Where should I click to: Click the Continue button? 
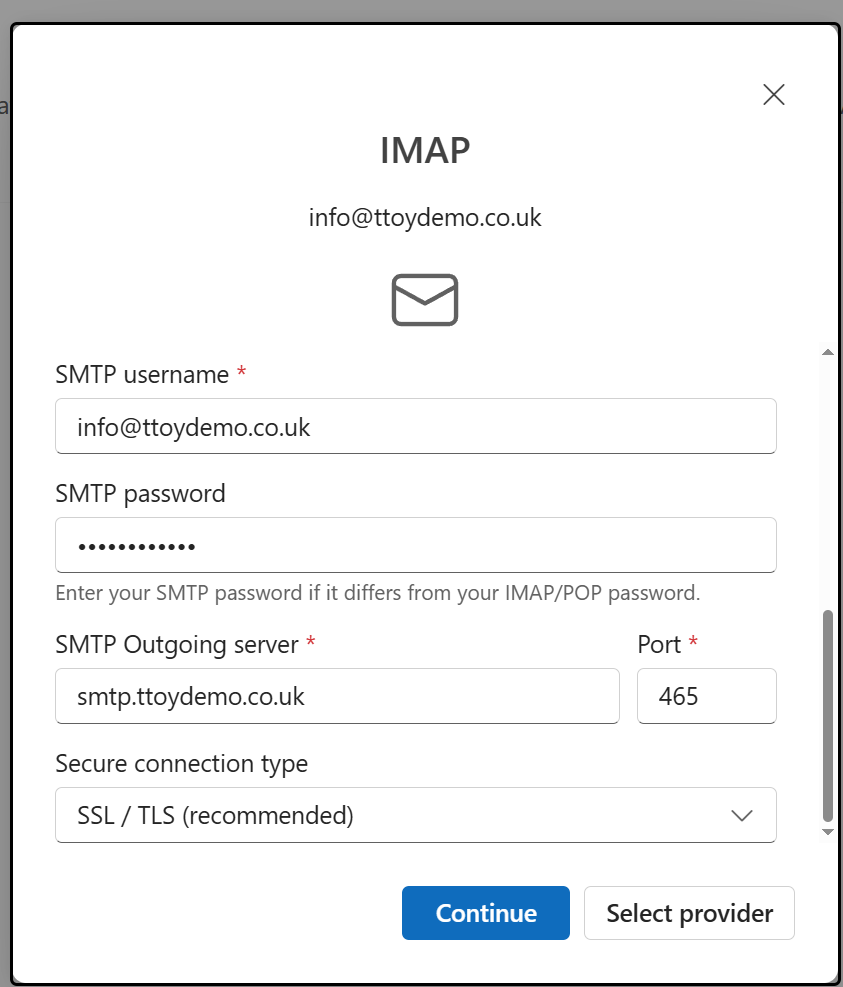point(486,913)
